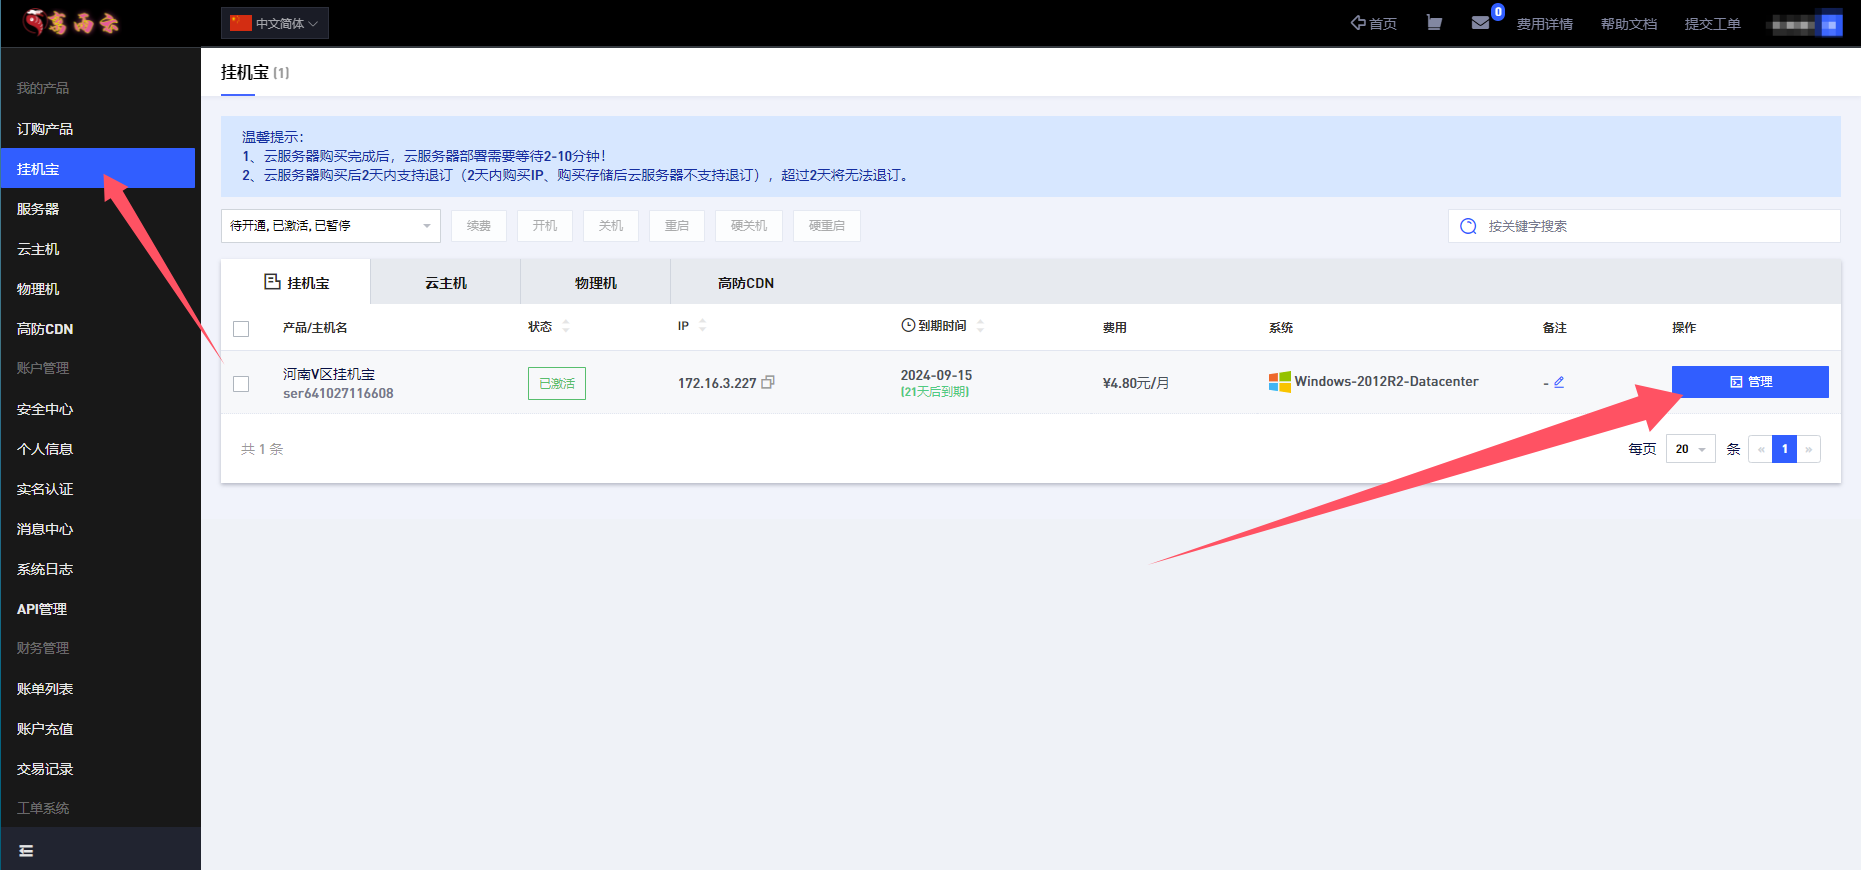Open the messages envelope icon
1861x870 pixels.
click(1481, 22)
